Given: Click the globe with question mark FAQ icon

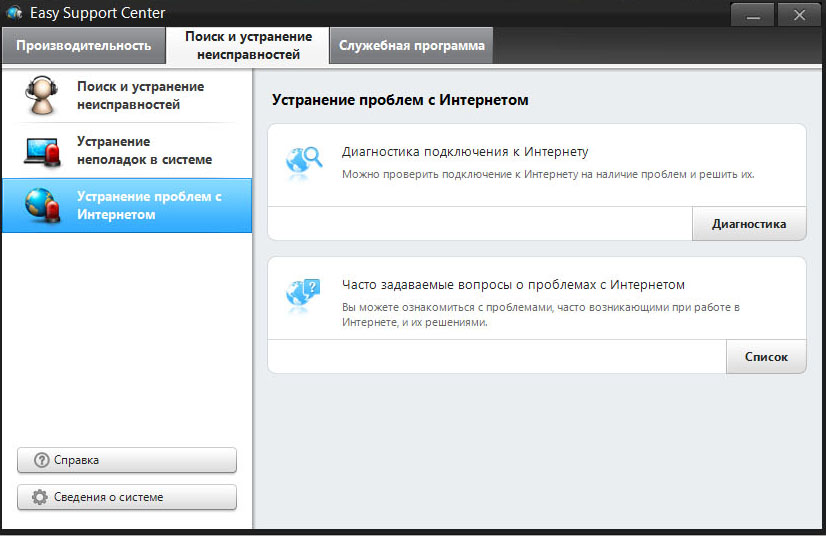Looking at the screenshot, I should [x=303, y=295].
